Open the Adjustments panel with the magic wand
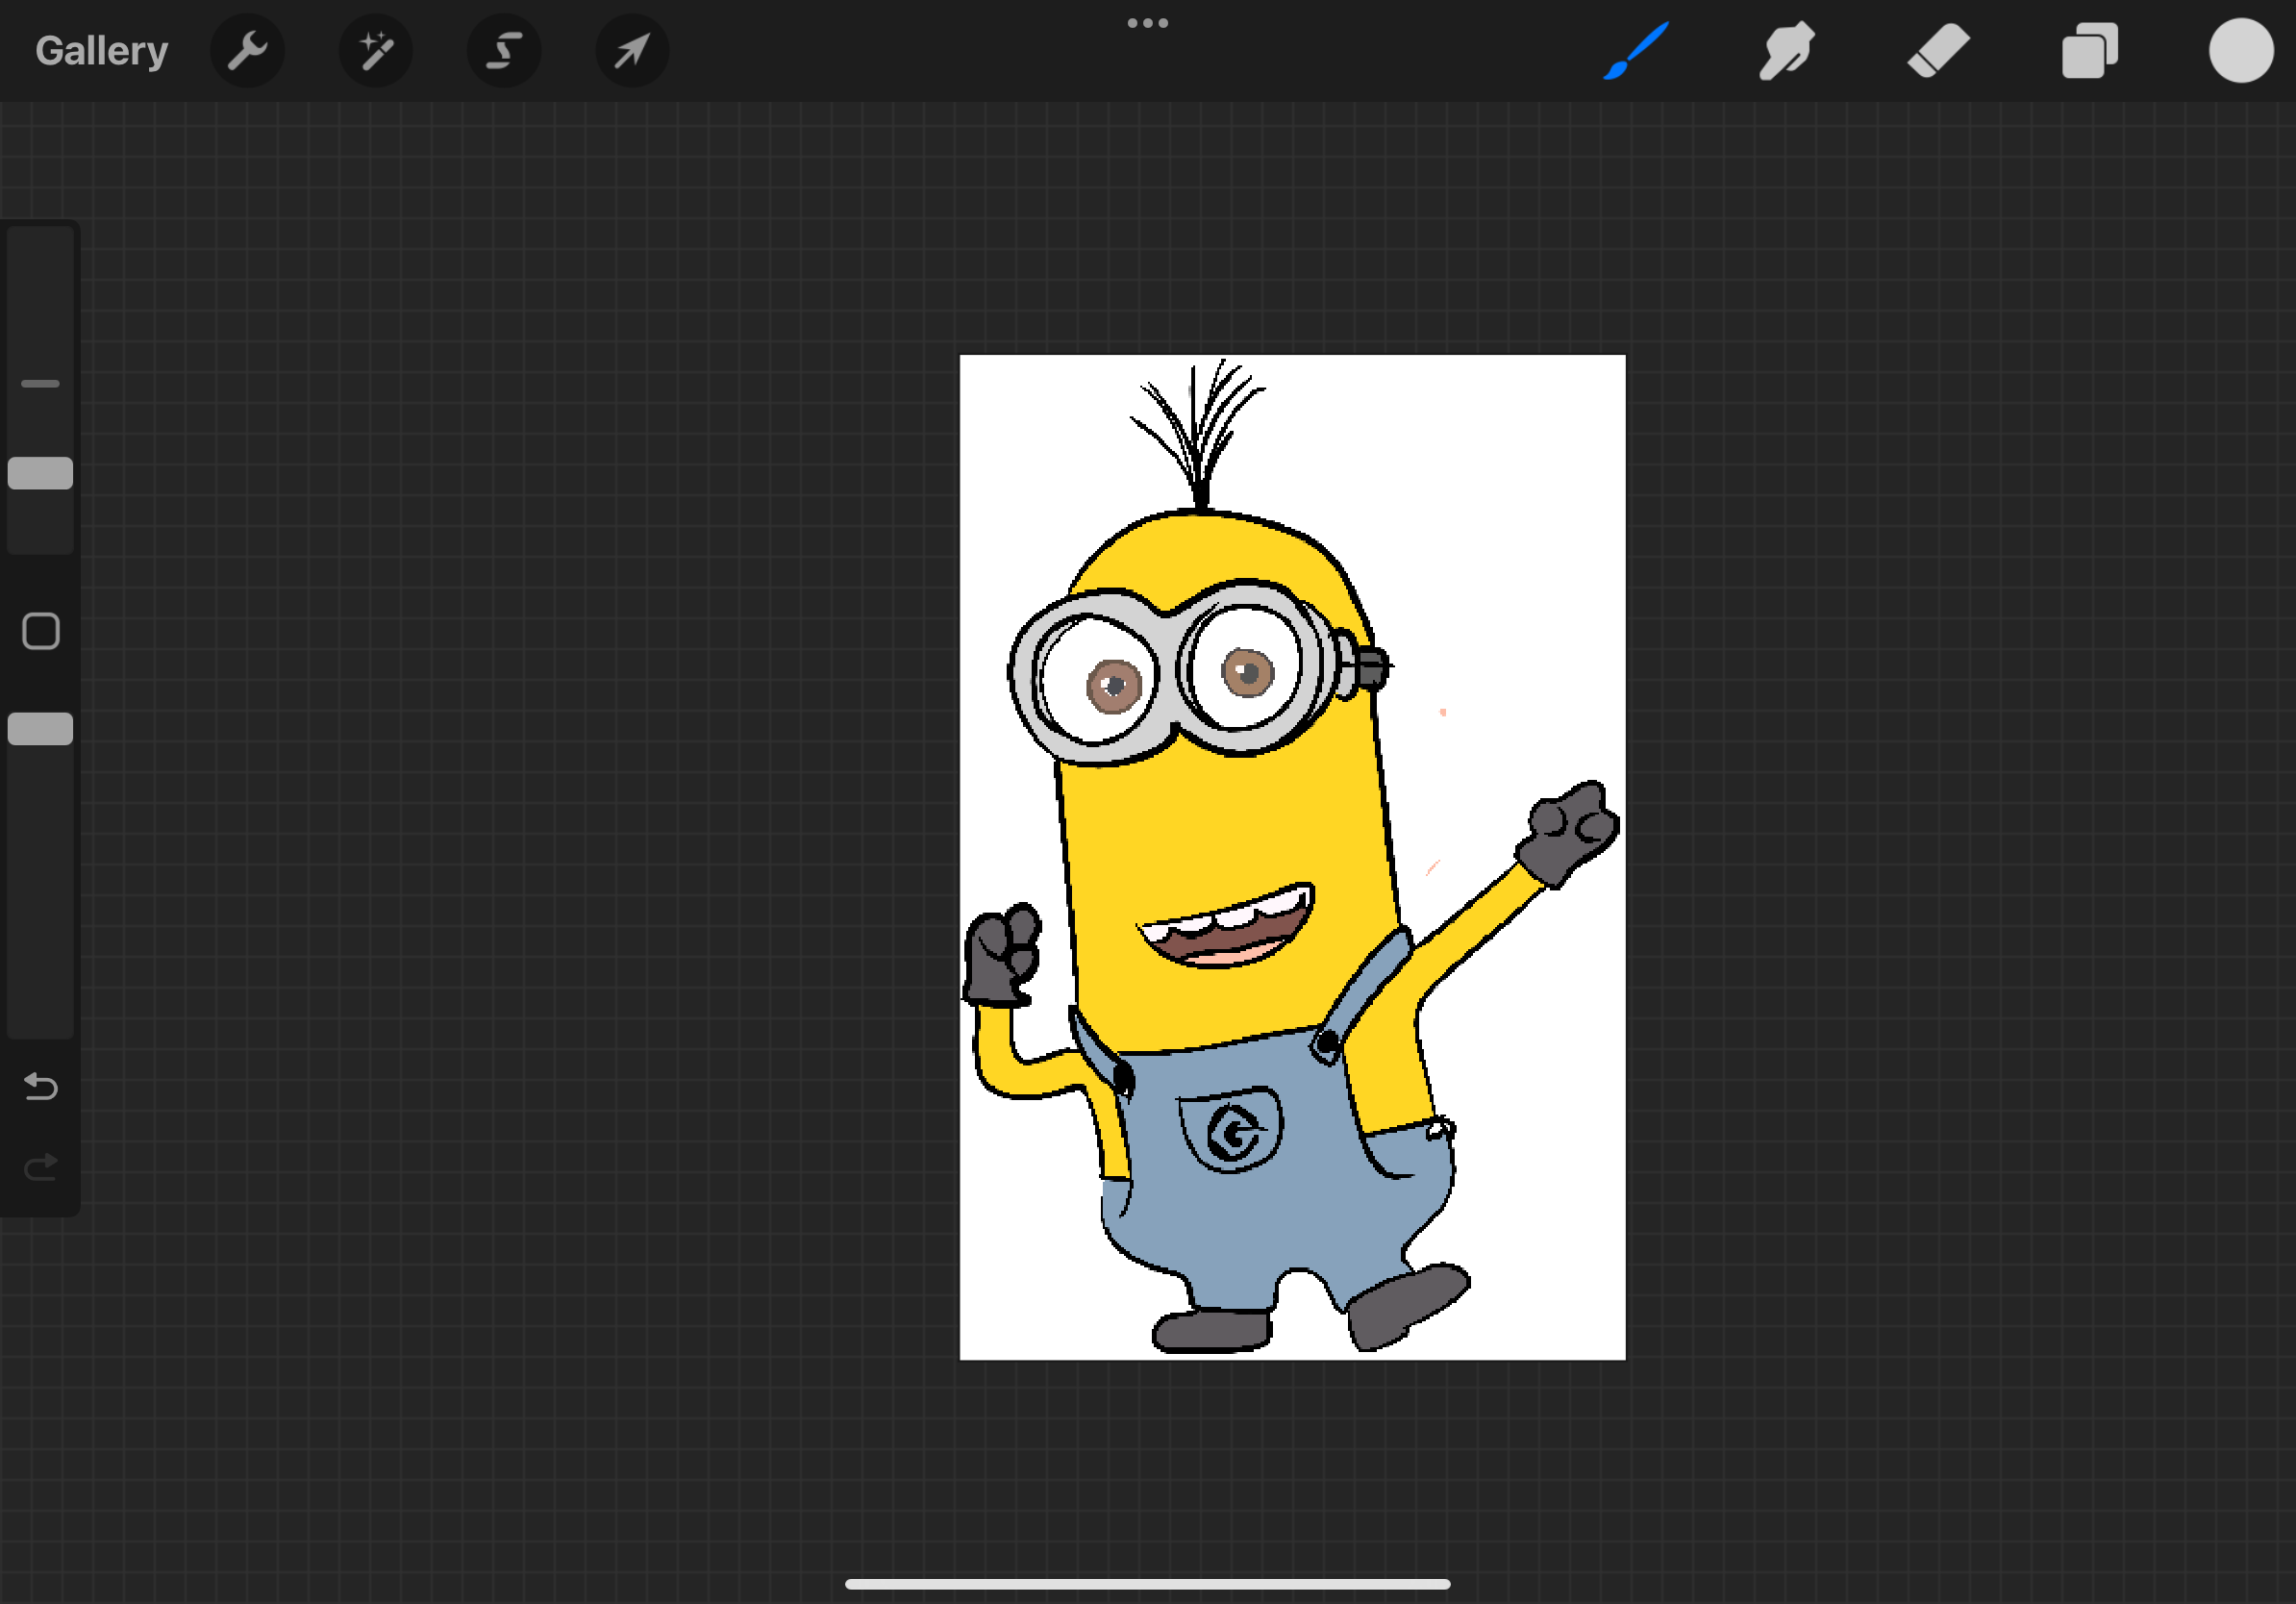The image size is (2296, 1604). pyautogui.click(x=376, y=50)
